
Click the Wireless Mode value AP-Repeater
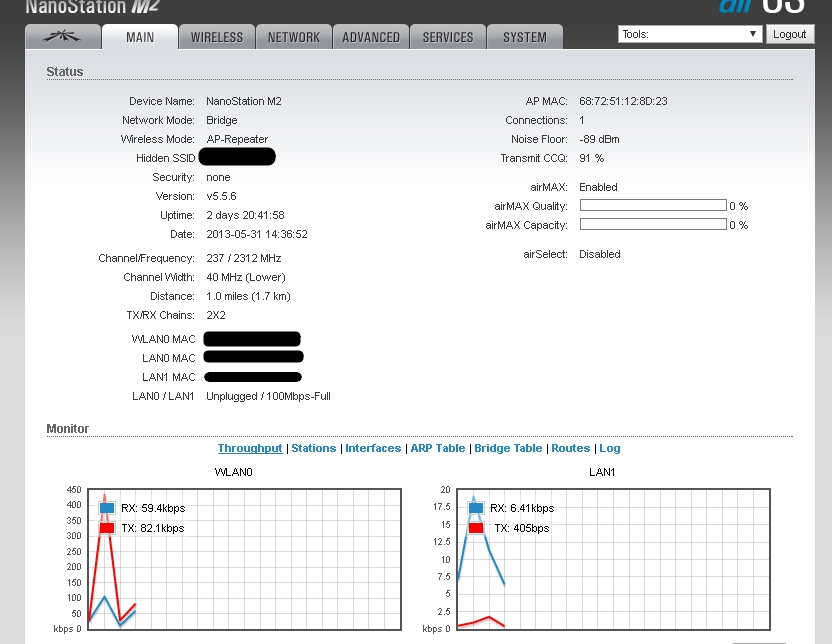pyautogui.click(x=237, y=139)
